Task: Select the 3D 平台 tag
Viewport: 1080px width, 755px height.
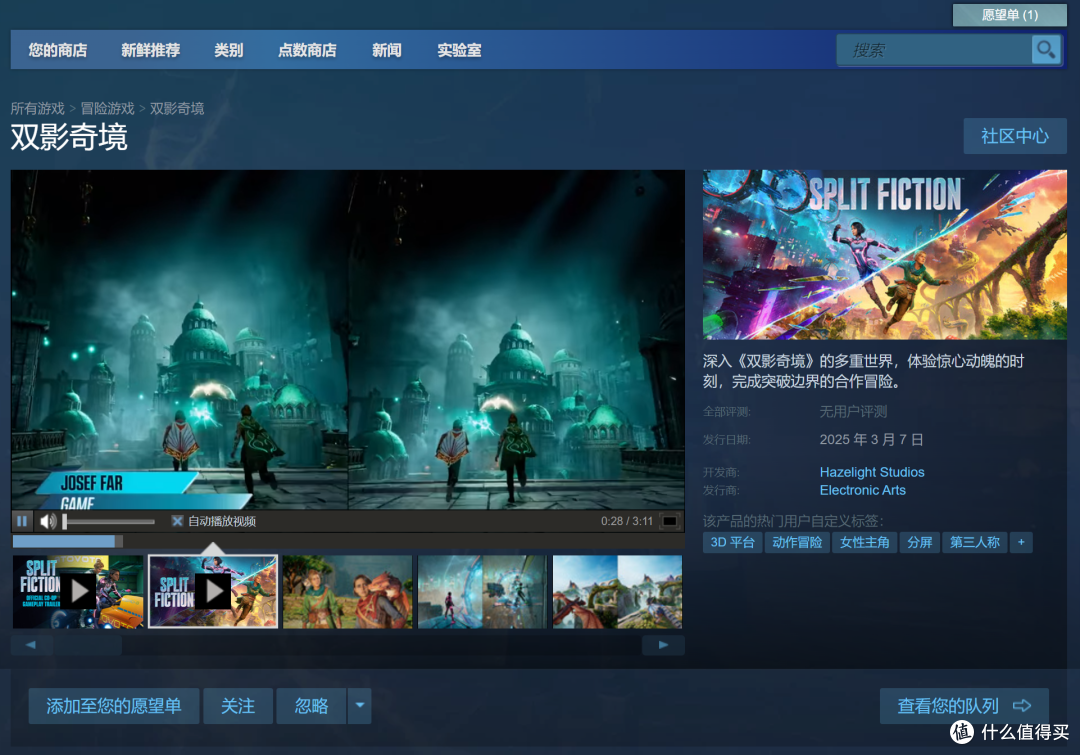Action: tap(732, 542)
